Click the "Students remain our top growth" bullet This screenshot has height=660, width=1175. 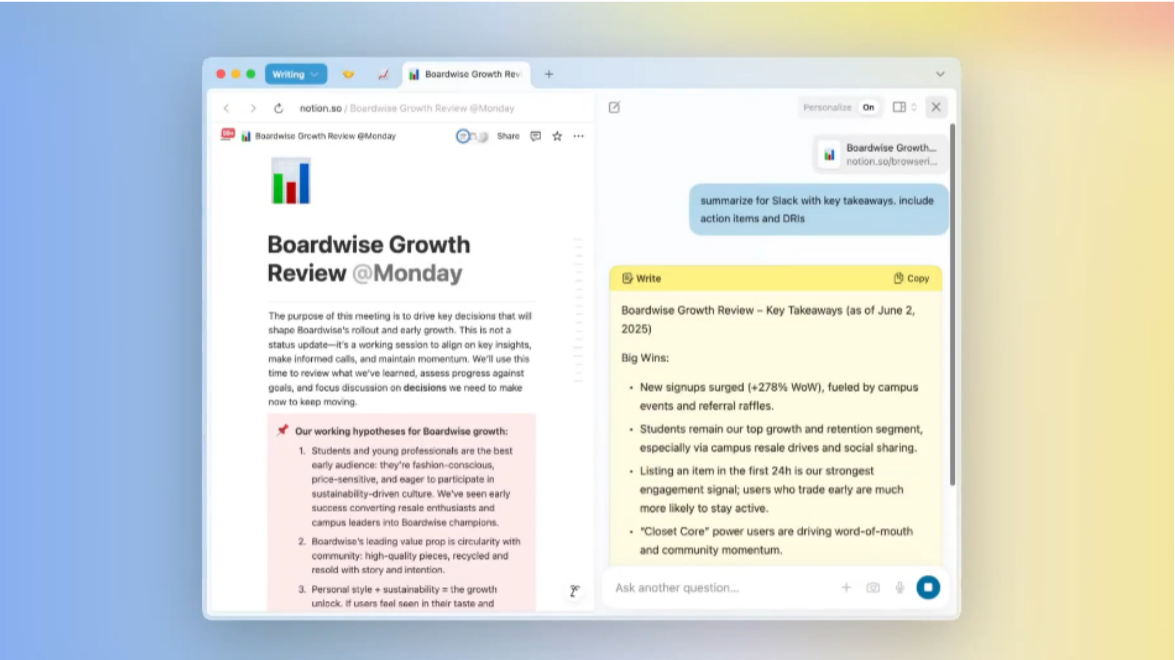[x=781, y=439]
